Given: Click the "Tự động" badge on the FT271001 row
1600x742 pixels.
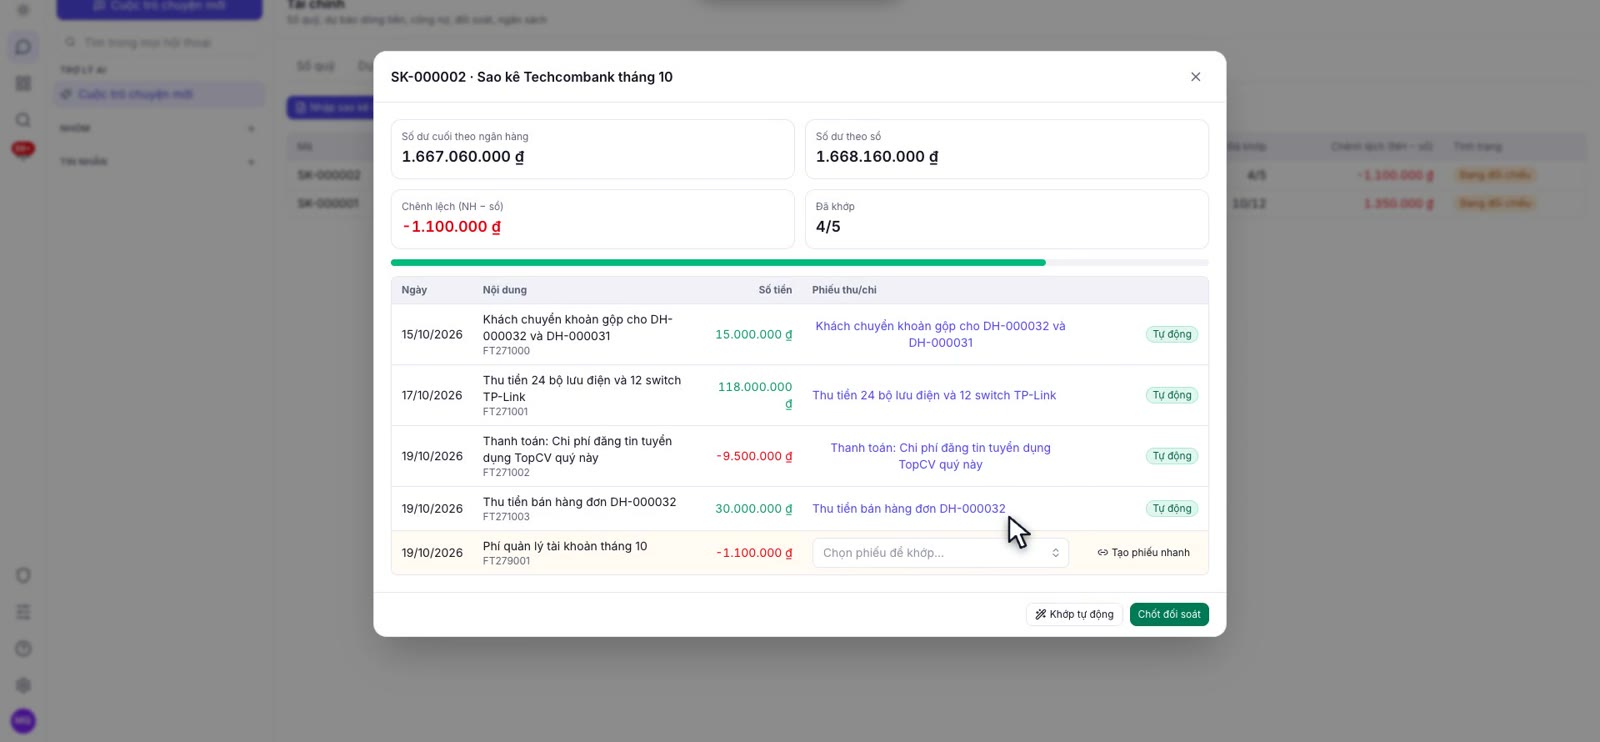Looking at the screenshot, I should click(1172, 395).
